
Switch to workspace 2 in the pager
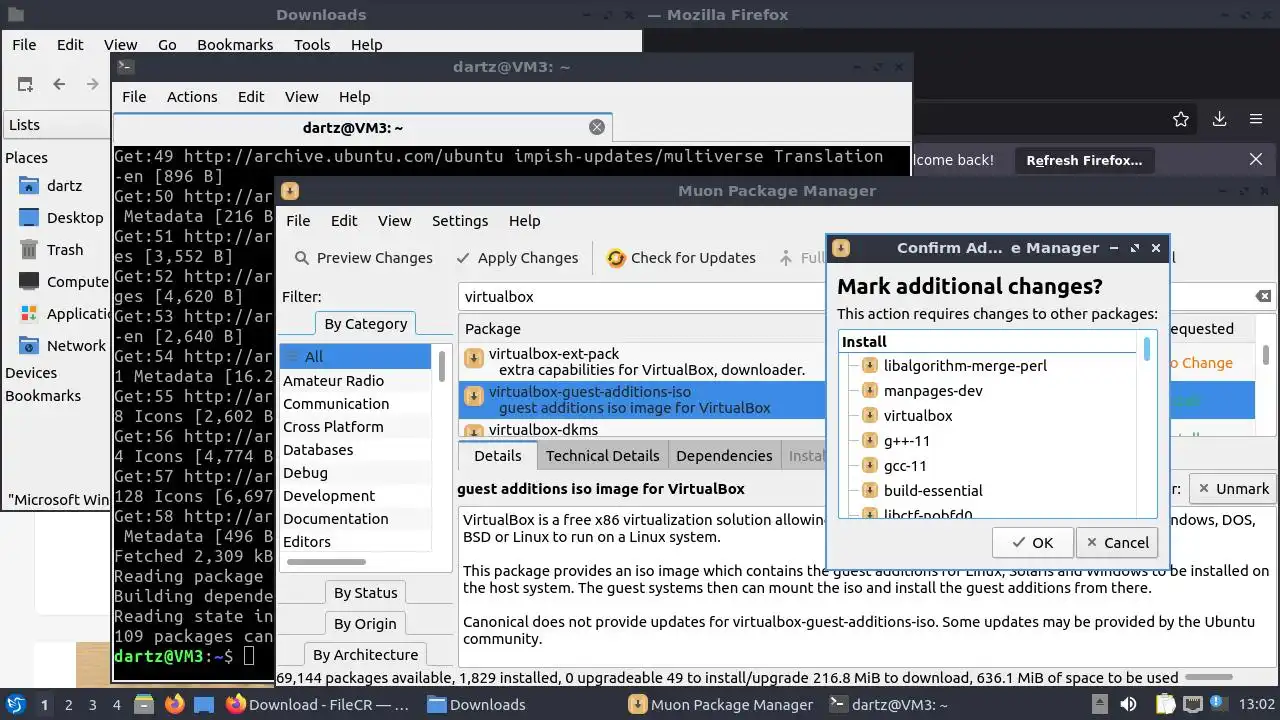coord(68,705)
